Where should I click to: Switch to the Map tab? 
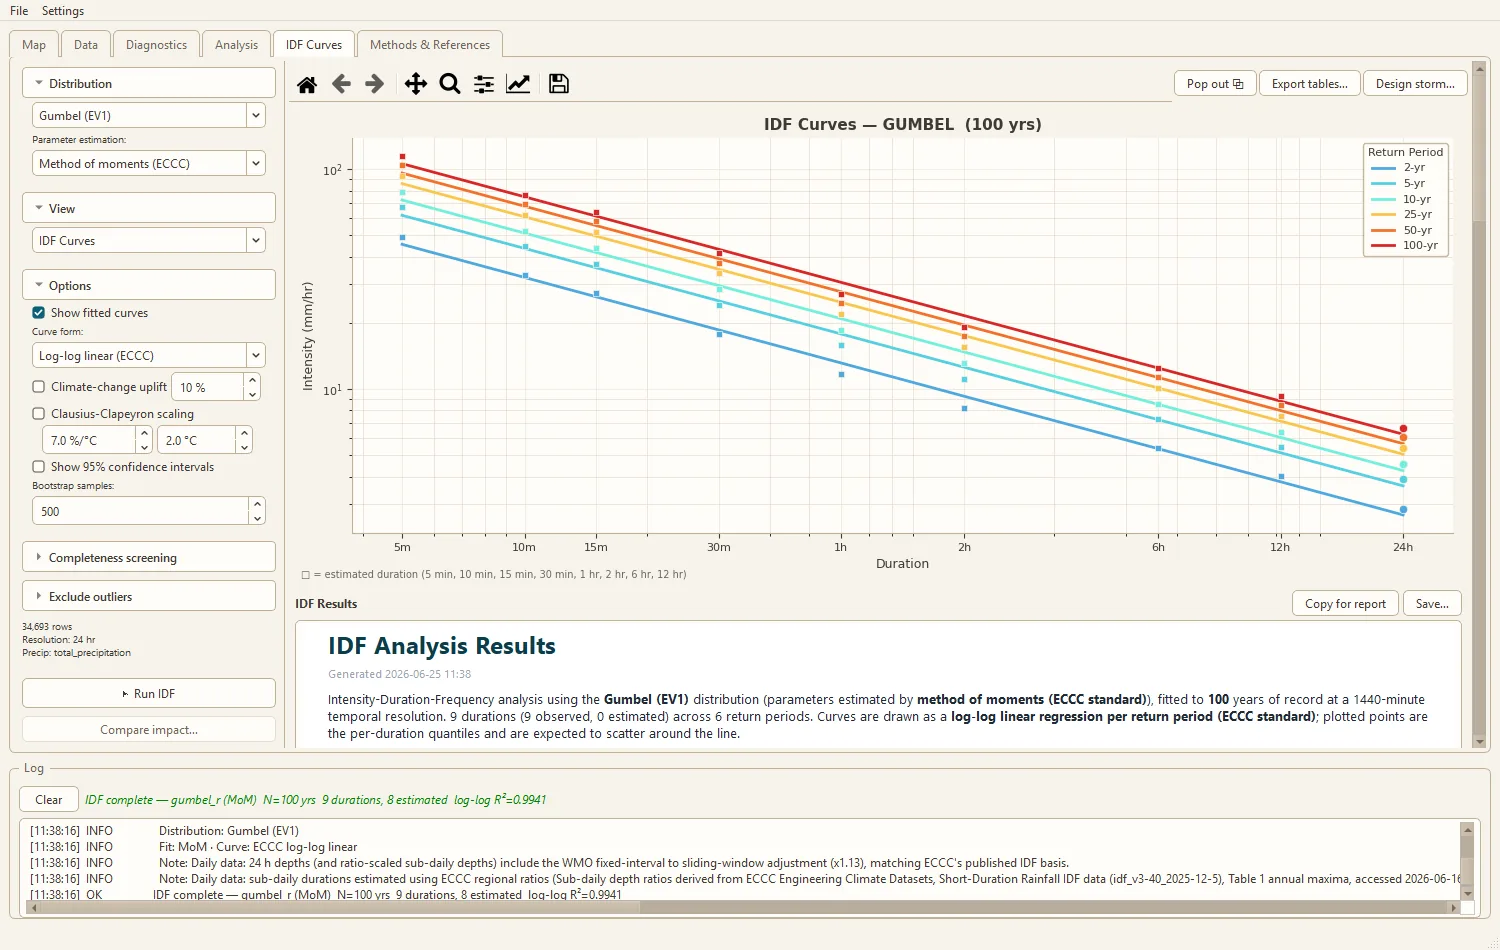click(x=34, y=45)
